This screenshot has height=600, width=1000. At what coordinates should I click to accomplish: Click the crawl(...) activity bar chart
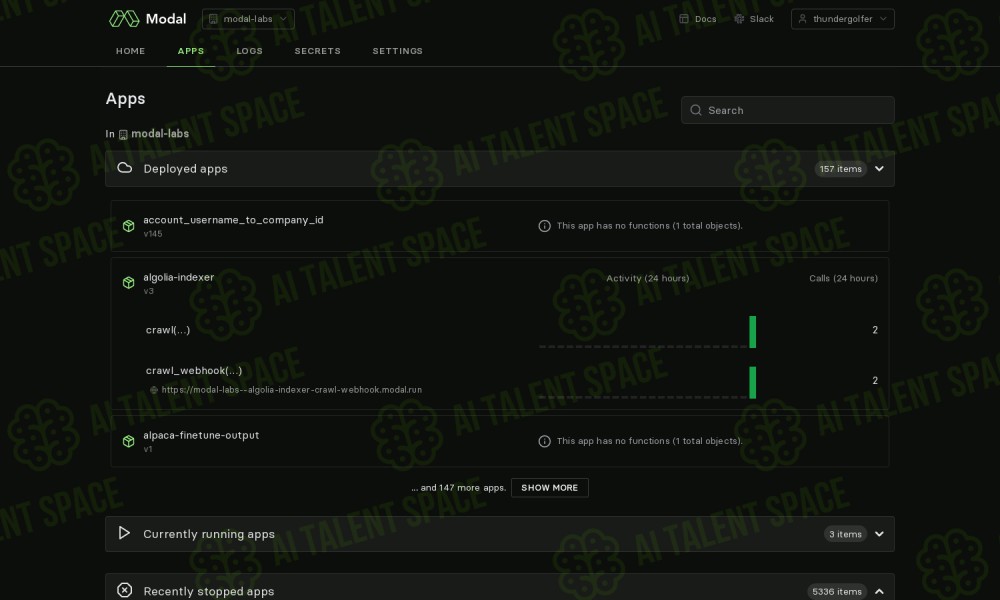pos(647,332)
